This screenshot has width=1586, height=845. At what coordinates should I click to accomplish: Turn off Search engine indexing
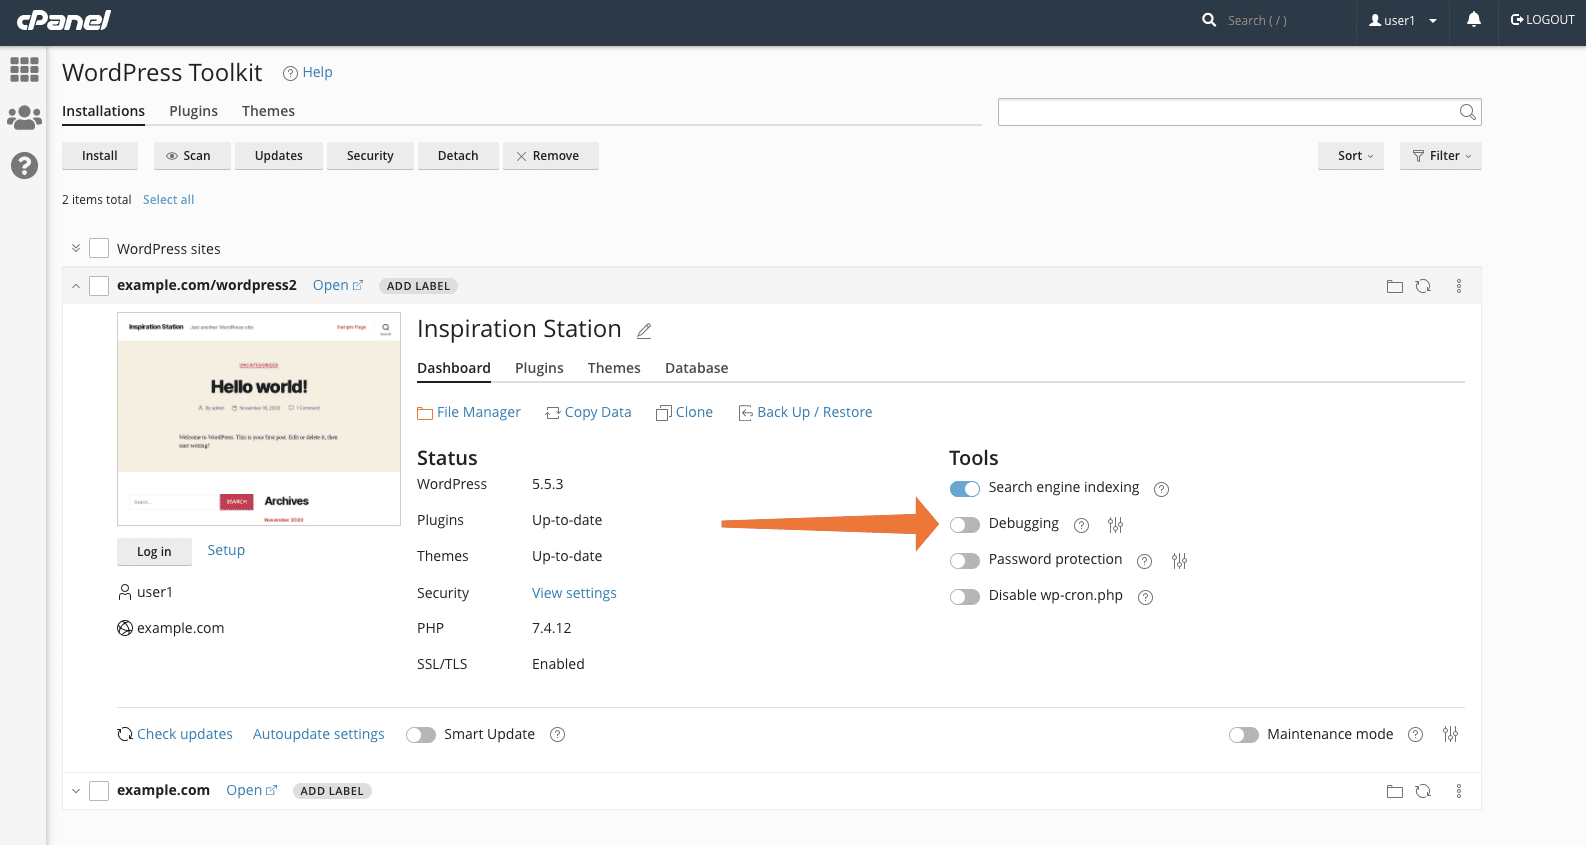pyautogui.click(x=965, y=489)
